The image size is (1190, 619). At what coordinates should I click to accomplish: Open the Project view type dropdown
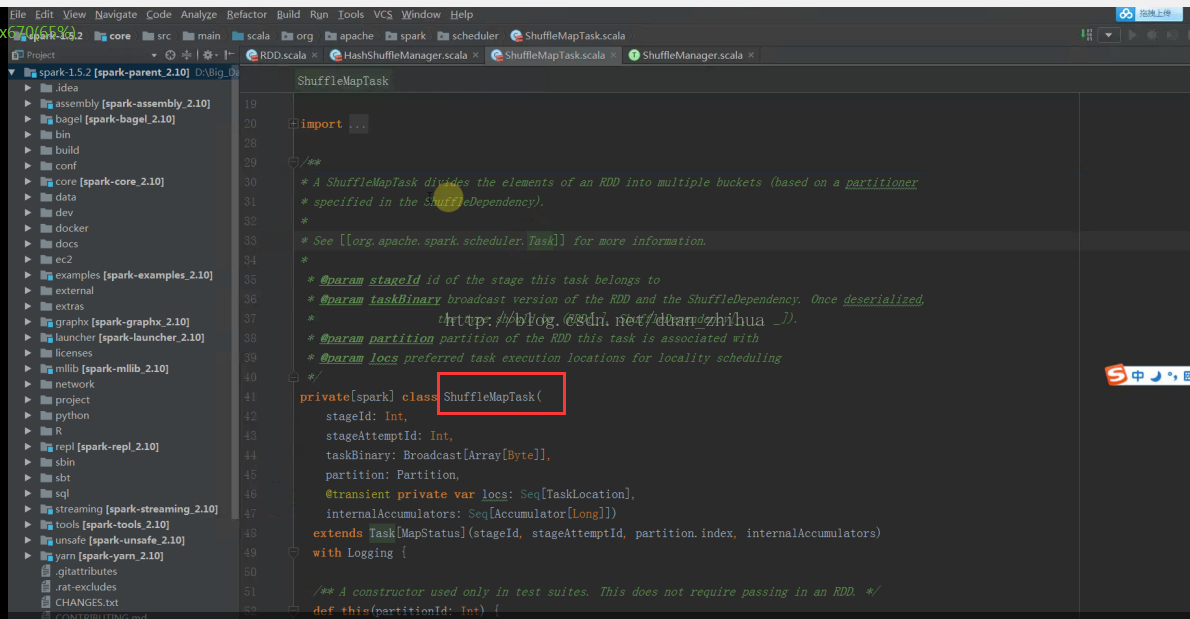(153, 55)
